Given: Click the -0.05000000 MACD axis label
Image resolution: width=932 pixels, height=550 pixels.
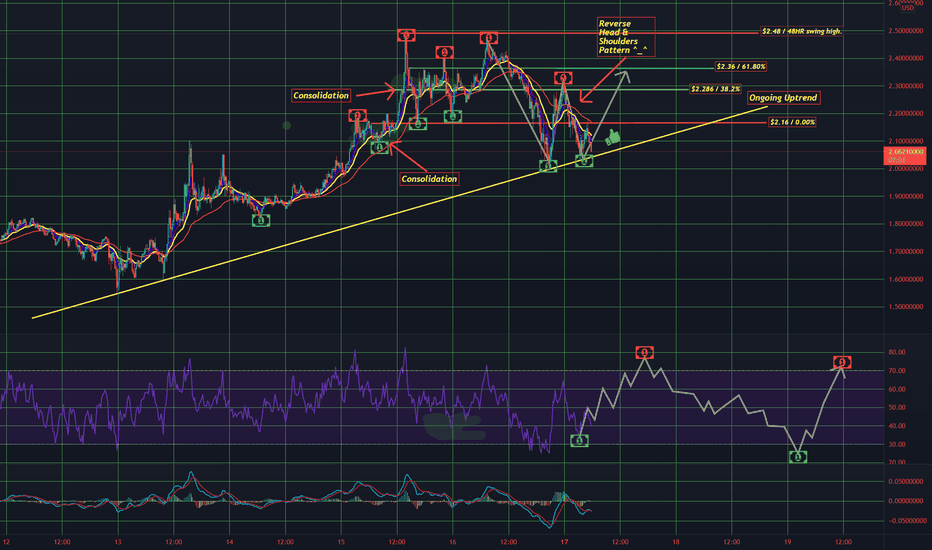Looking at the screenshot, I should [905, 521].
